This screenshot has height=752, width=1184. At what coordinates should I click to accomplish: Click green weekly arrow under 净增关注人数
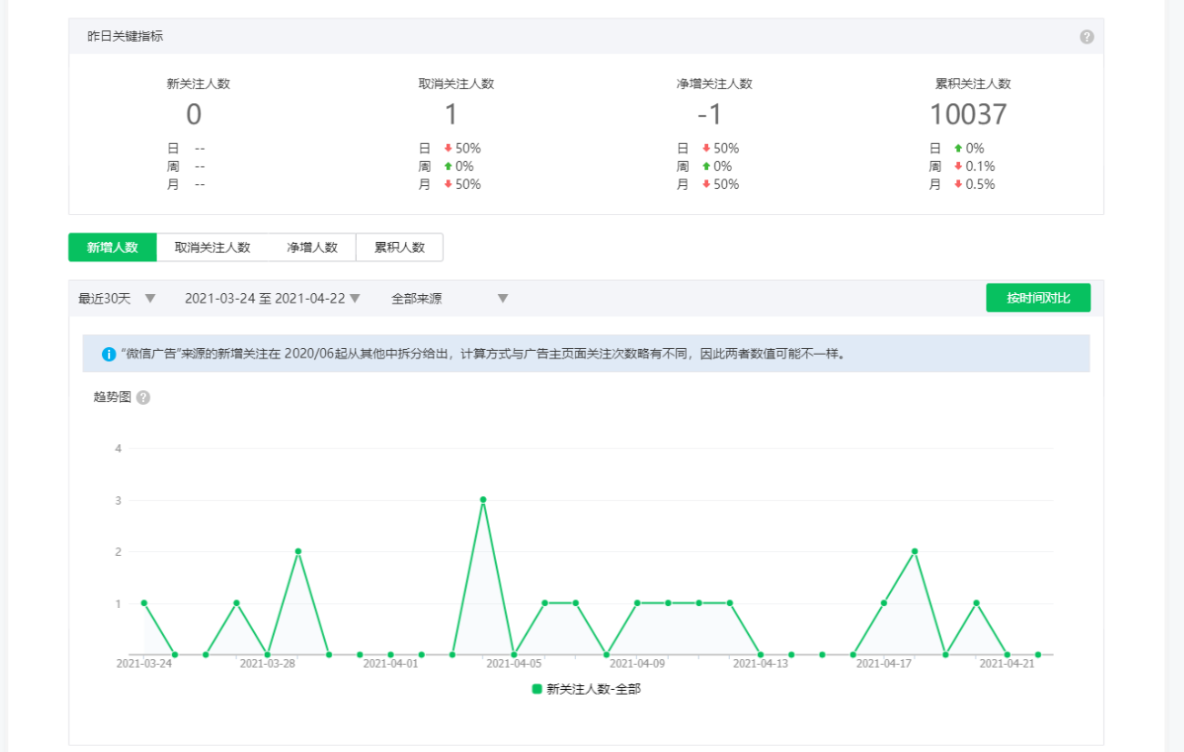click(x=706, y=167)
